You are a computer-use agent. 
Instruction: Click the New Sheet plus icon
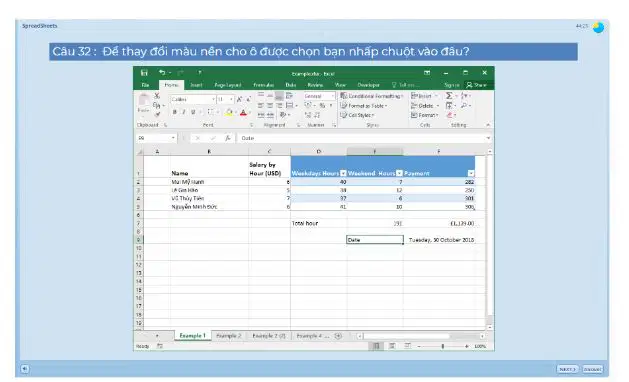pyautogui.click(x=338, y=336)
